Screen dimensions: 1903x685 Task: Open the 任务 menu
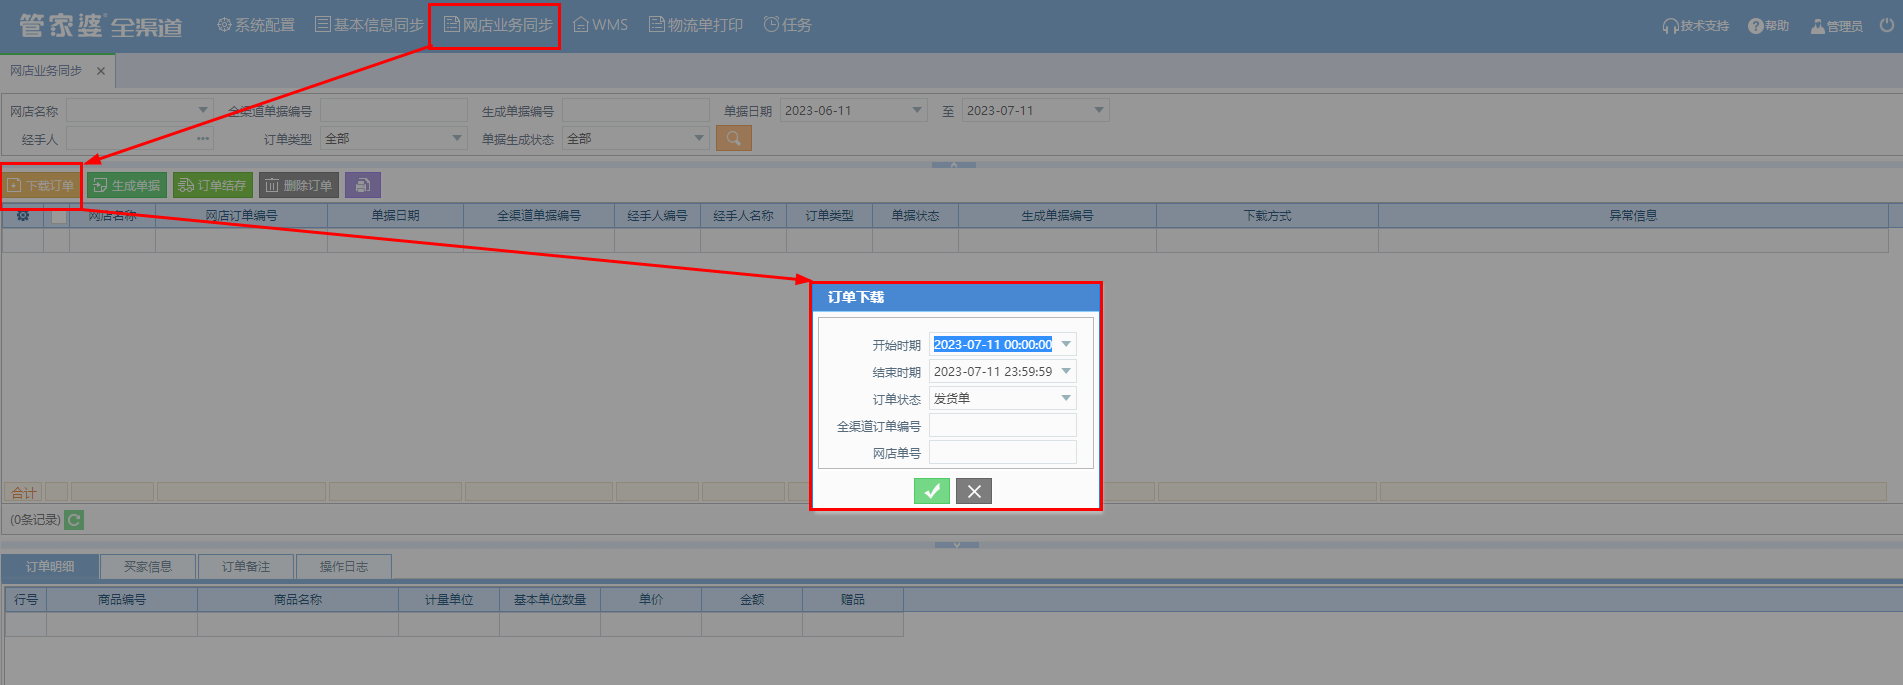pos(788,25)
